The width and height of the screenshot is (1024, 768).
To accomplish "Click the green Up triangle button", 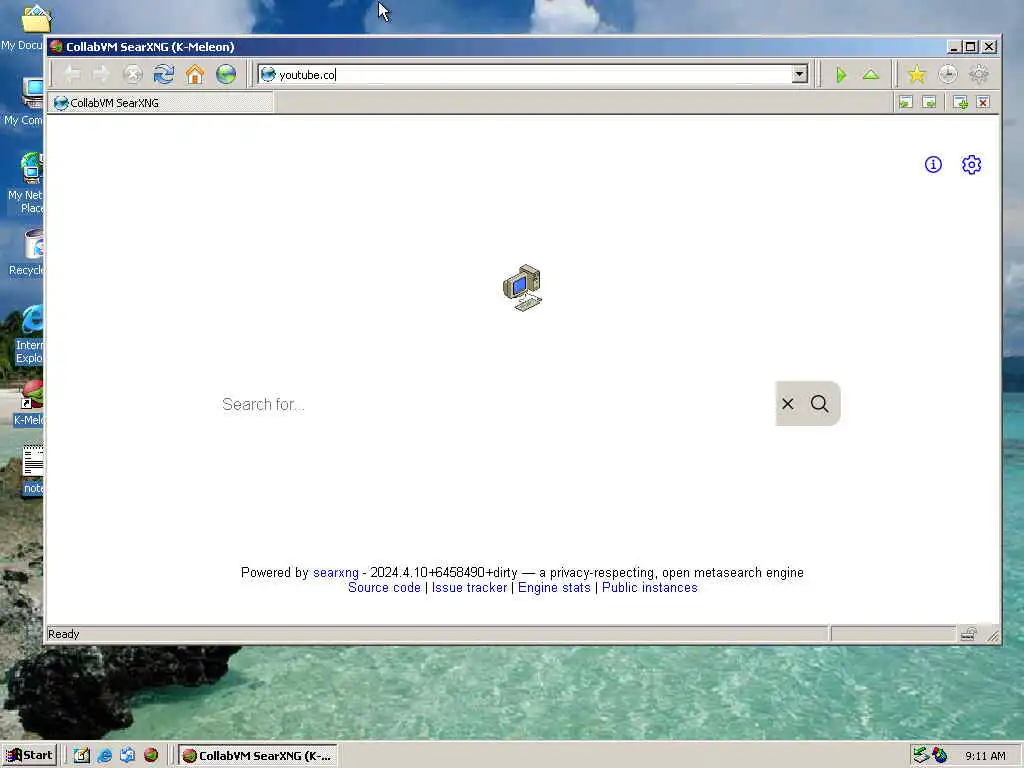I will point(871,75).
